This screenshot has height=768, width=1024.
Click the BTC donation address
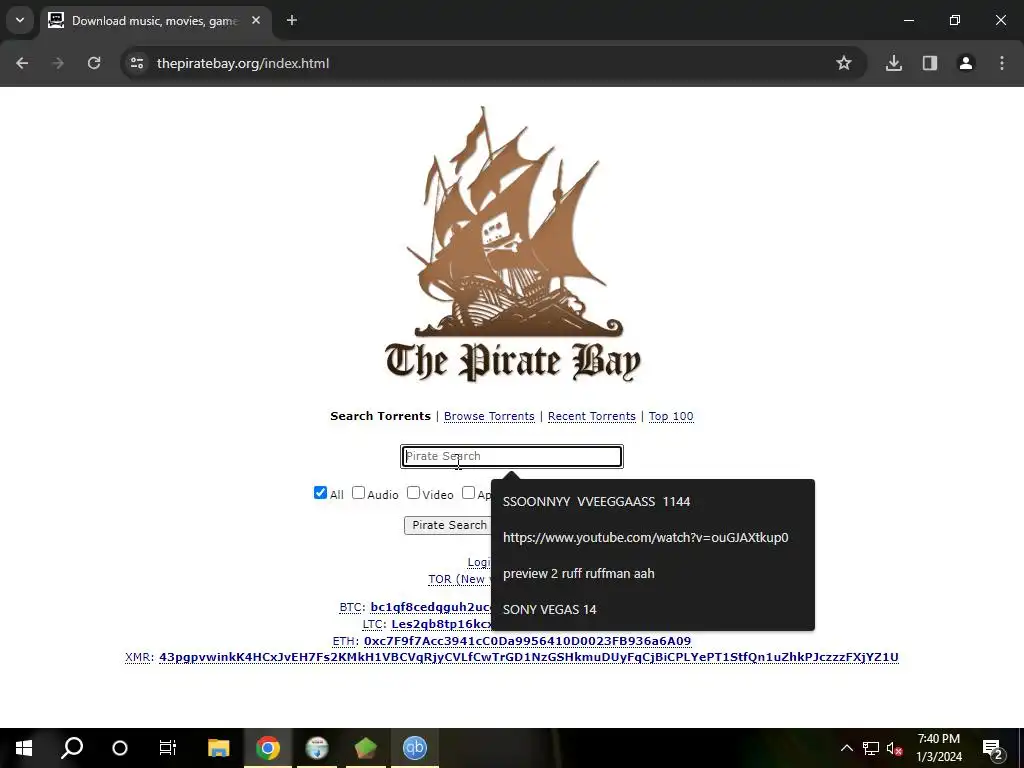(430, 607)
